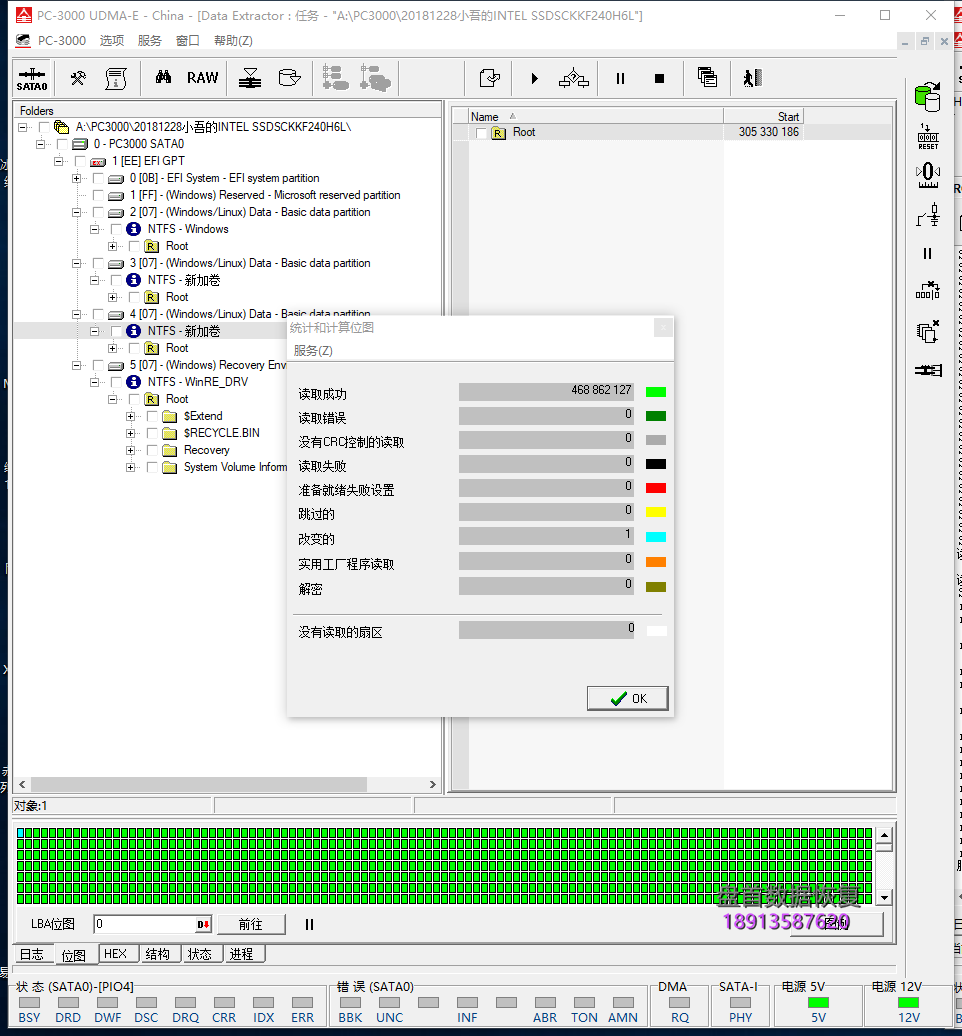The width and height of the screenshot is (962, 1036).
Task: Stop the task with the stop toolbar icon
Action: [659, 77]
